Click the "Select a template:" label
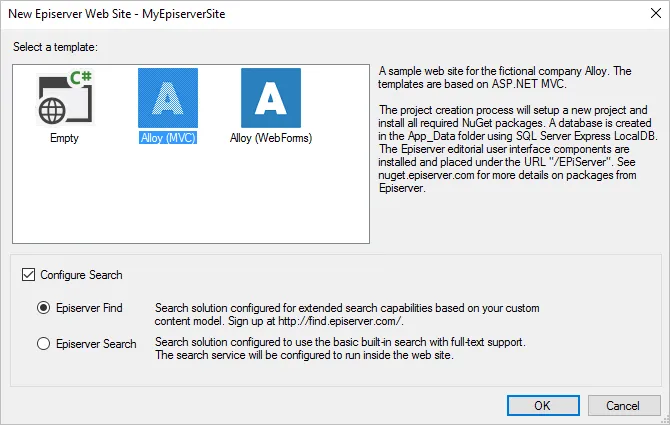 click(55, 47)
